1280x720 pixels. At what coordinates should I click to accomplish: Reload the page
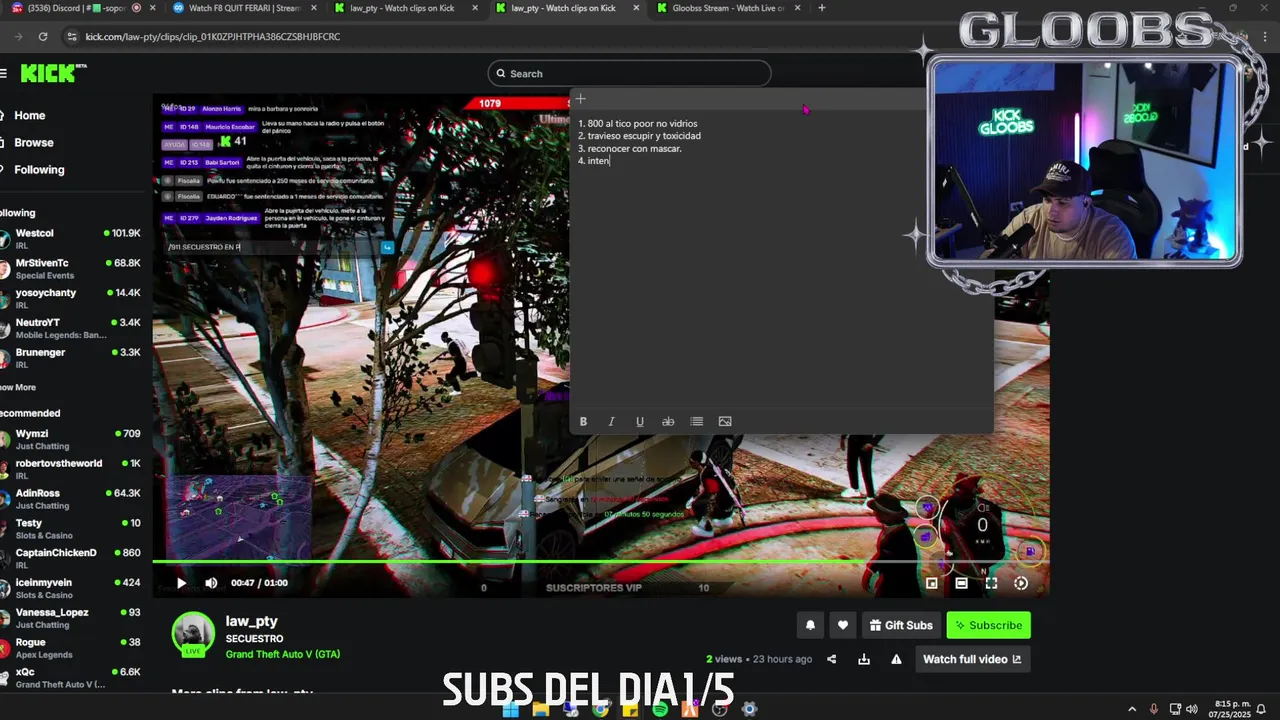(42, 37)
